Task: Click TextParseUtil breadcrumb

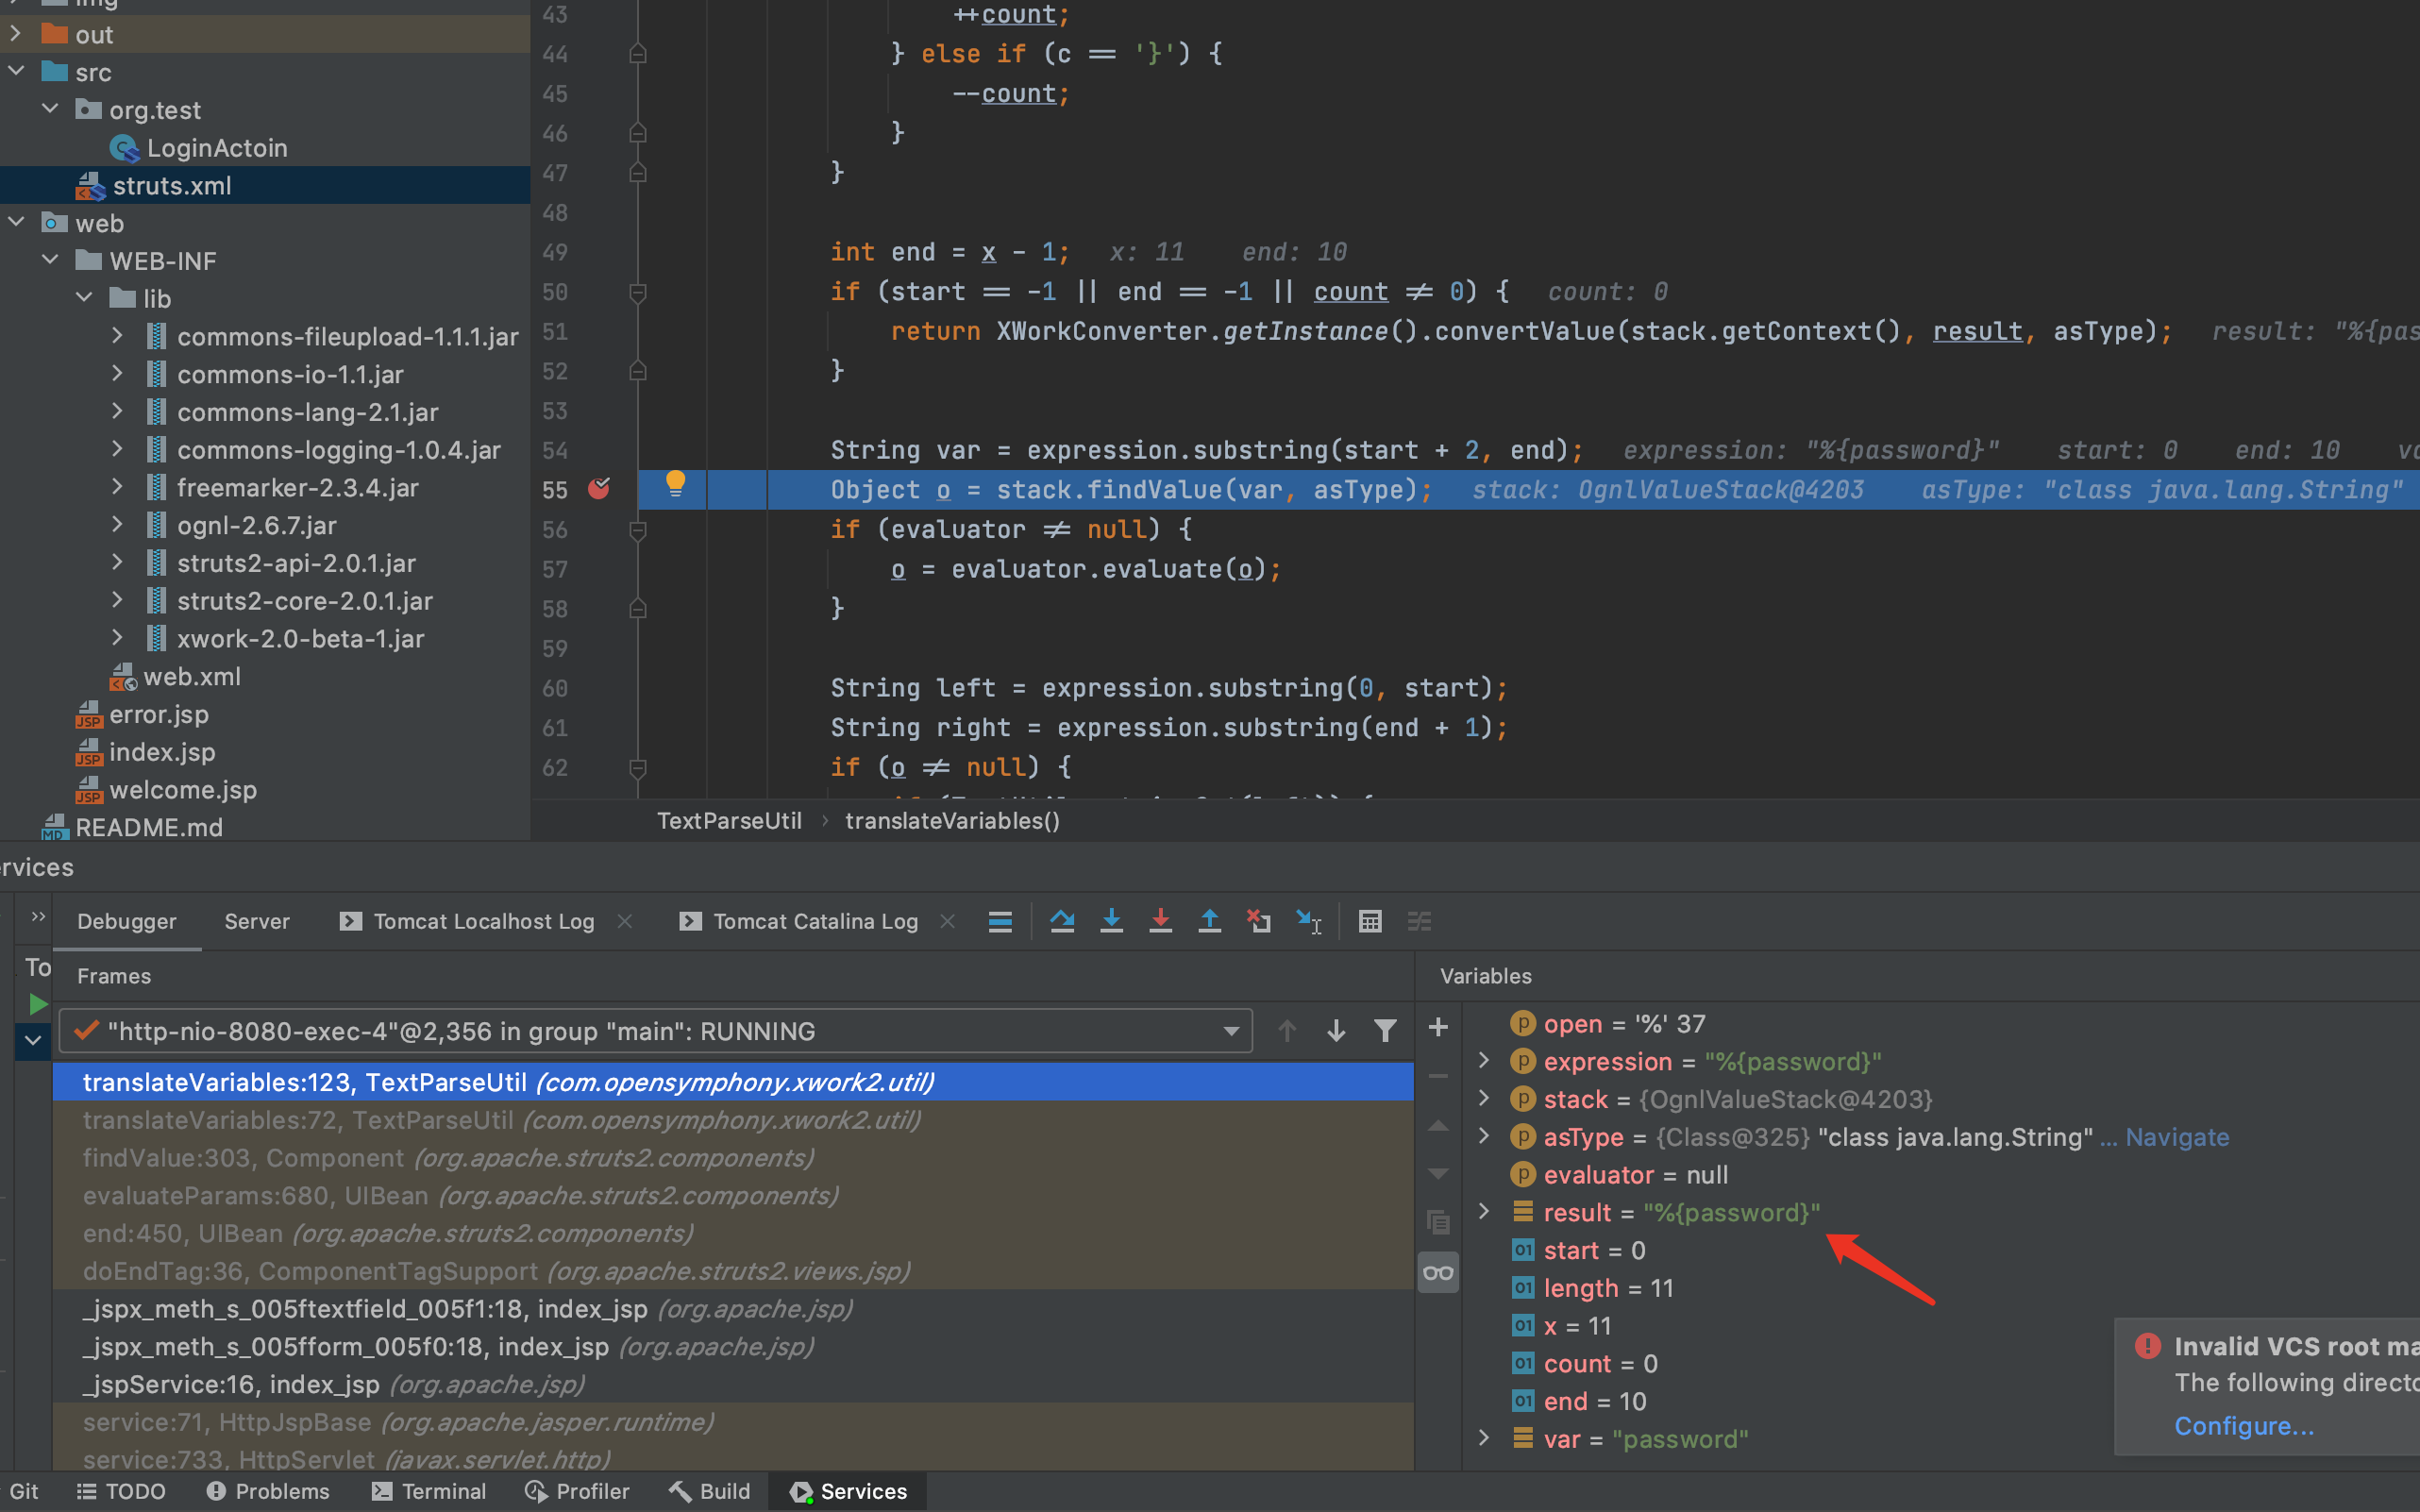Action: pyautogui.click(x=729, y=821)
